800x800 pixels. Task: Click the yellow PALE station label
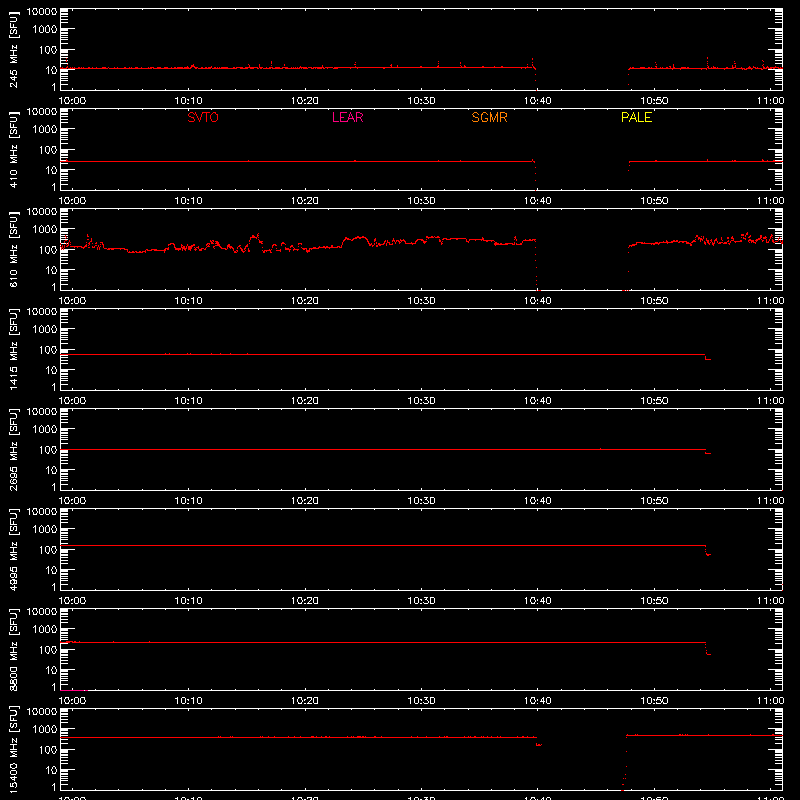pos(636,117)
